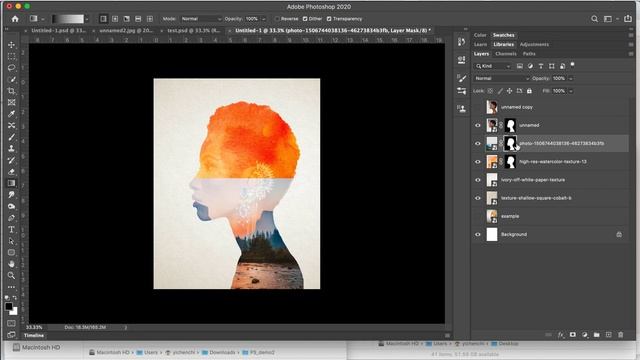Select the Eraser tool

tap(11, 171)
